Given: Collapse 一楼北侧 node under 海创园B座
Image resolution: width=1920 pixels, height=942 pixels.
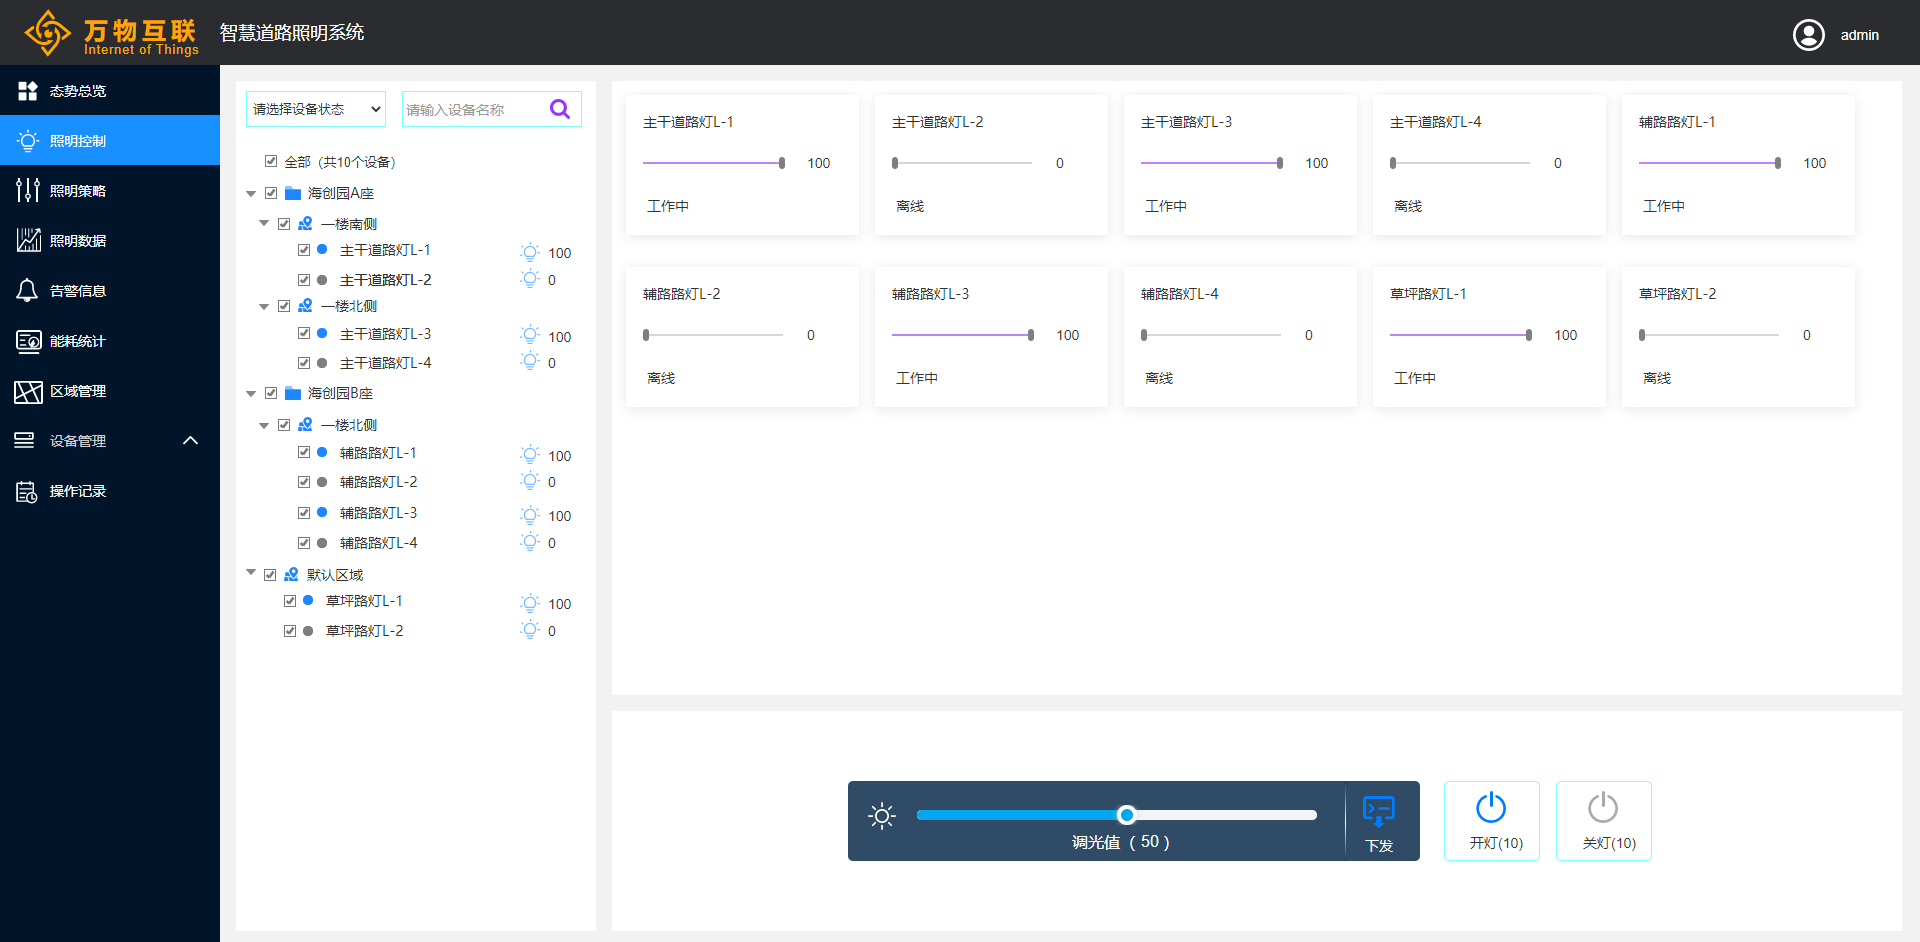Looking at the screenshot, I should point(264,426).
